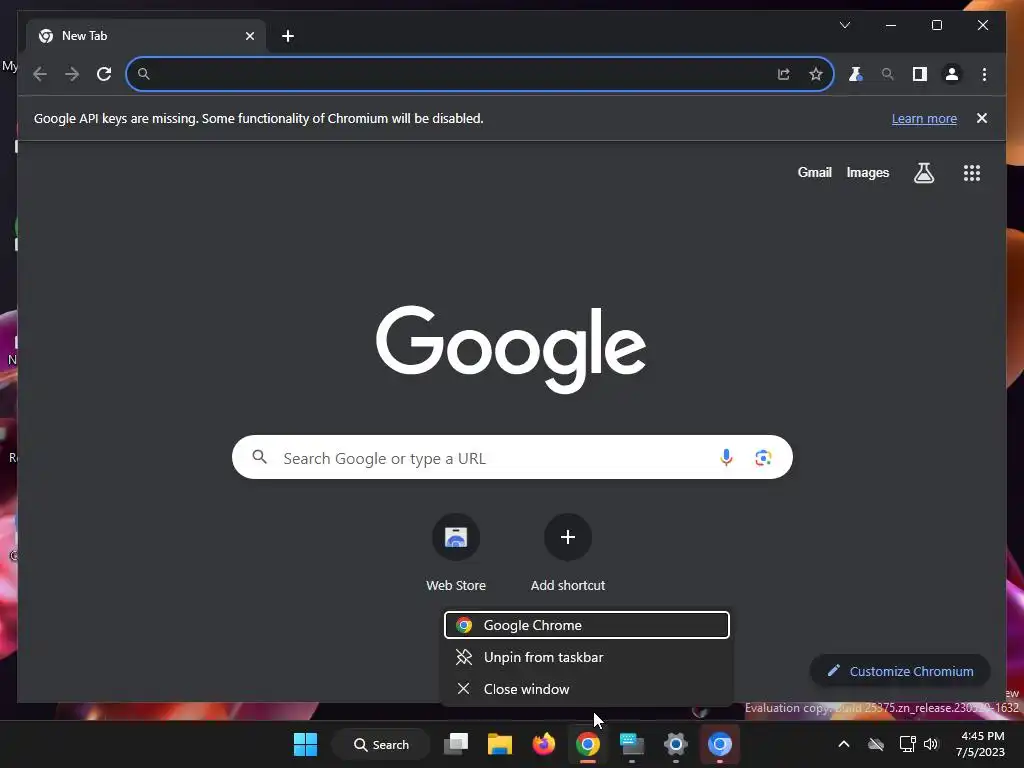This screenshot has width=1024, height=768.
Task: Open Google Images link
Action: (x=868, y=172)
